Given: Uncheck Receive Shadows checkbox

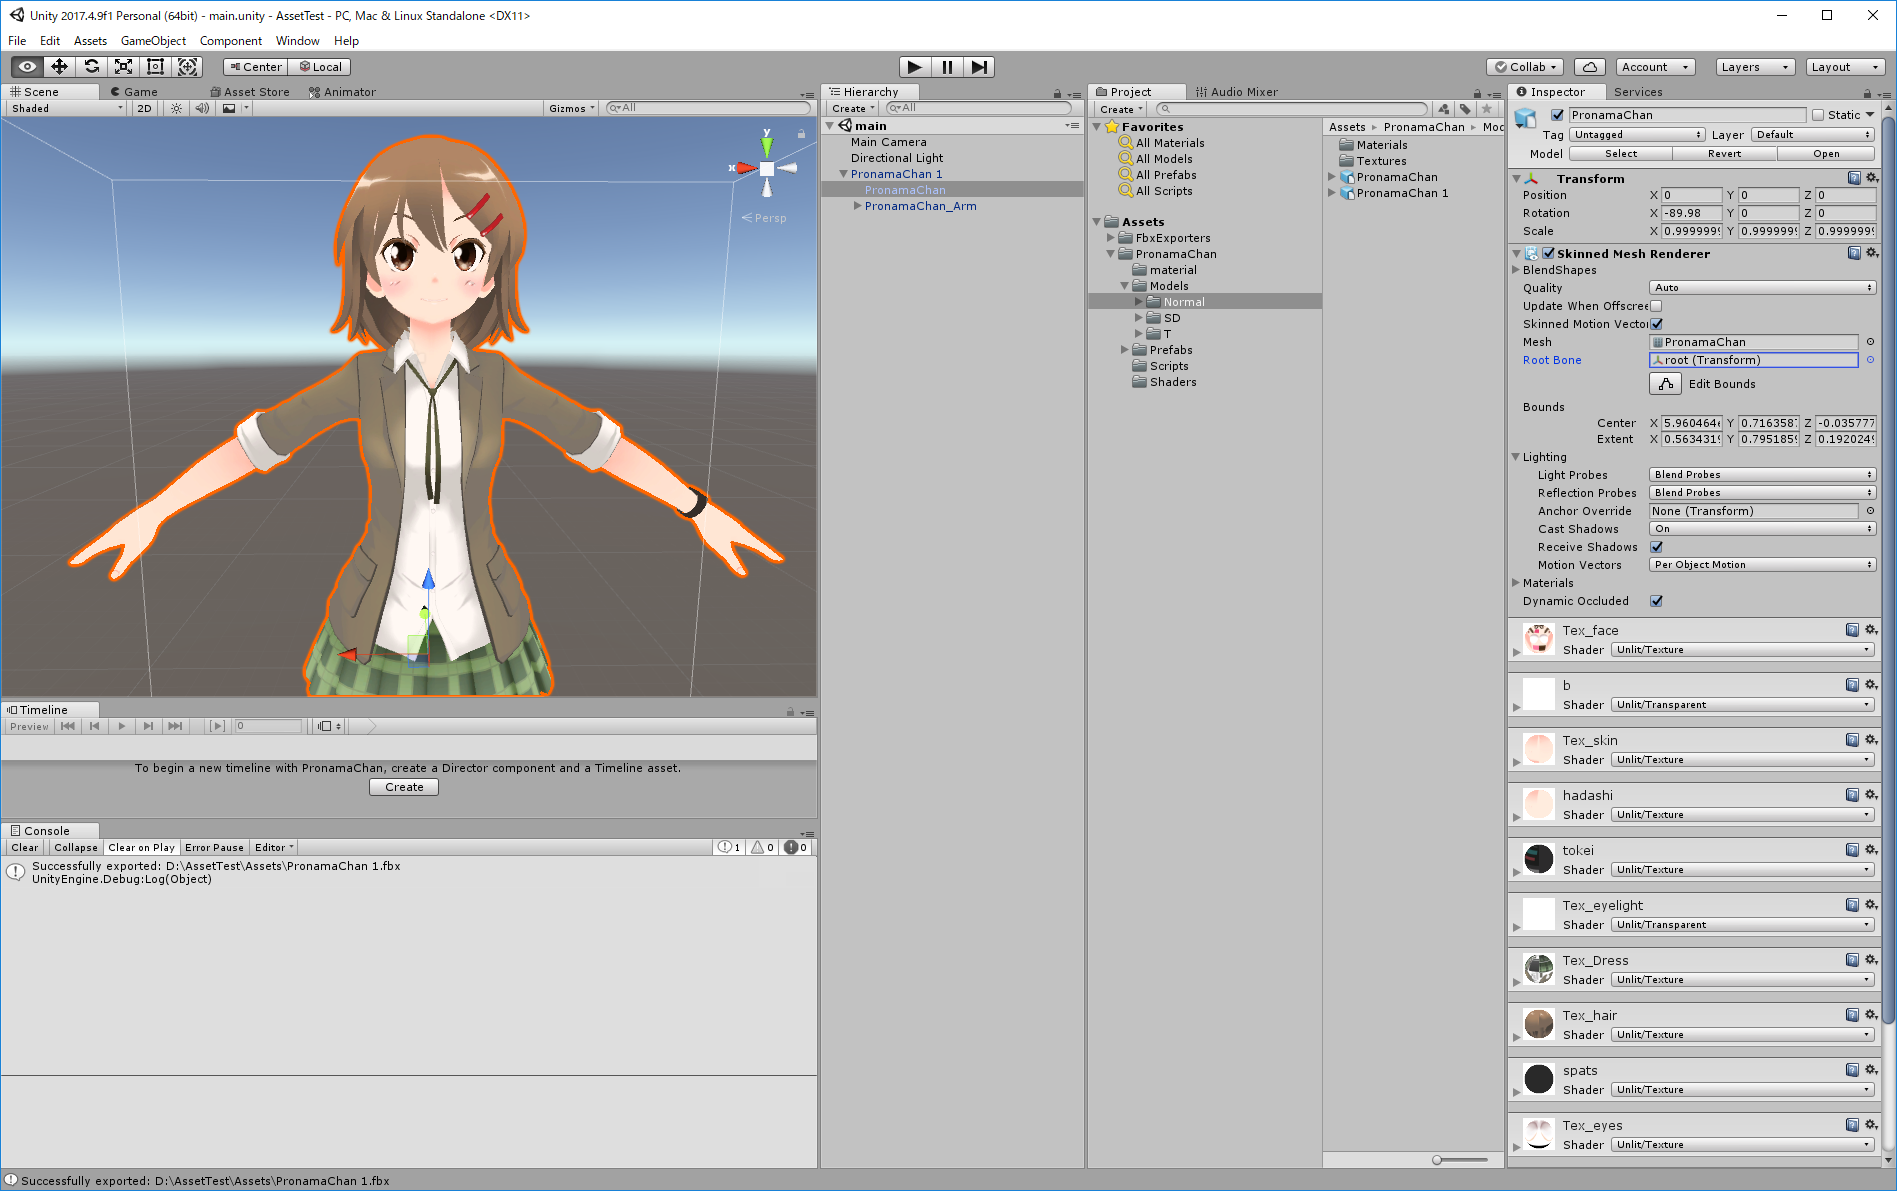Looking at the screenshot, I should pyautogui.click(x=1656, y=547).
